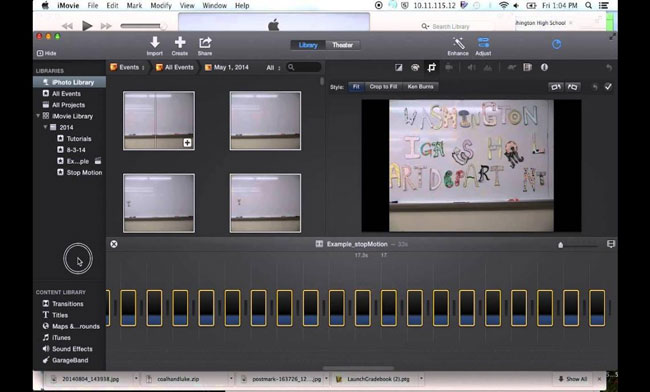Set crop style to Crop to Fill

383,87
